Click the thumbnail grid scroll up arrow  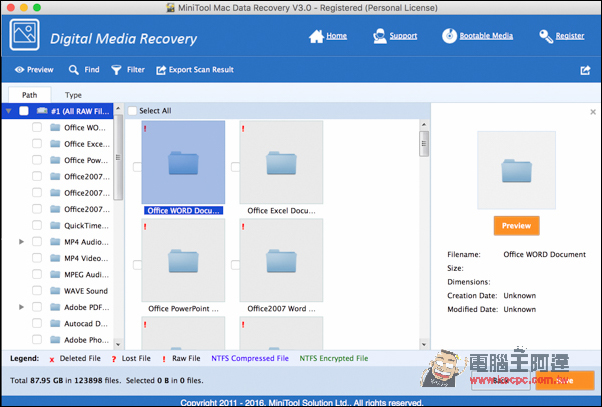pos(424,124)
